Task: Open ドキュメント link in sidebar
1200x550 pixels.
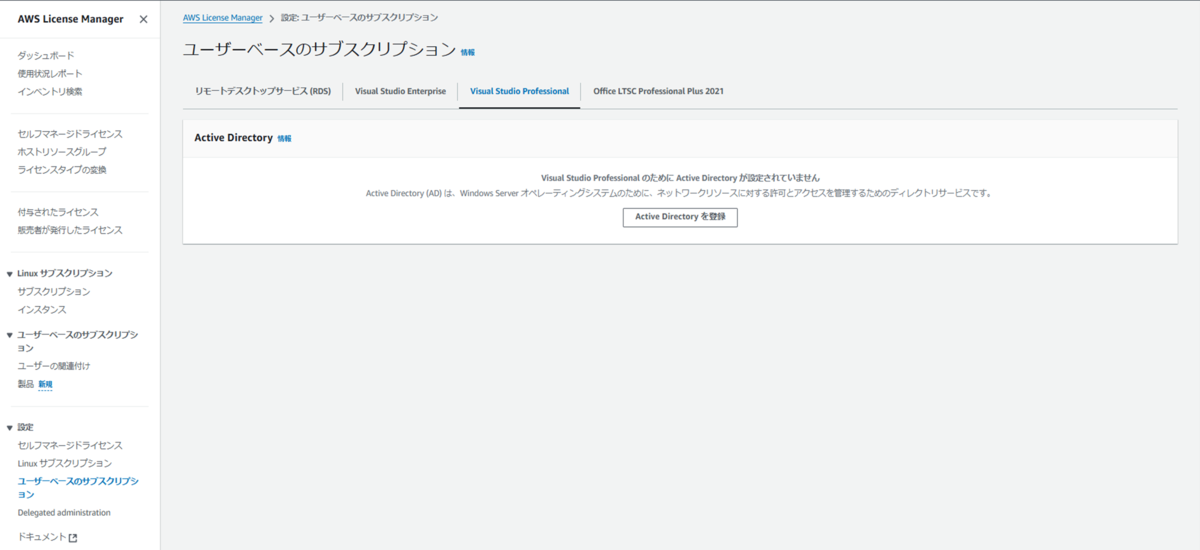Action: [42, 537]
